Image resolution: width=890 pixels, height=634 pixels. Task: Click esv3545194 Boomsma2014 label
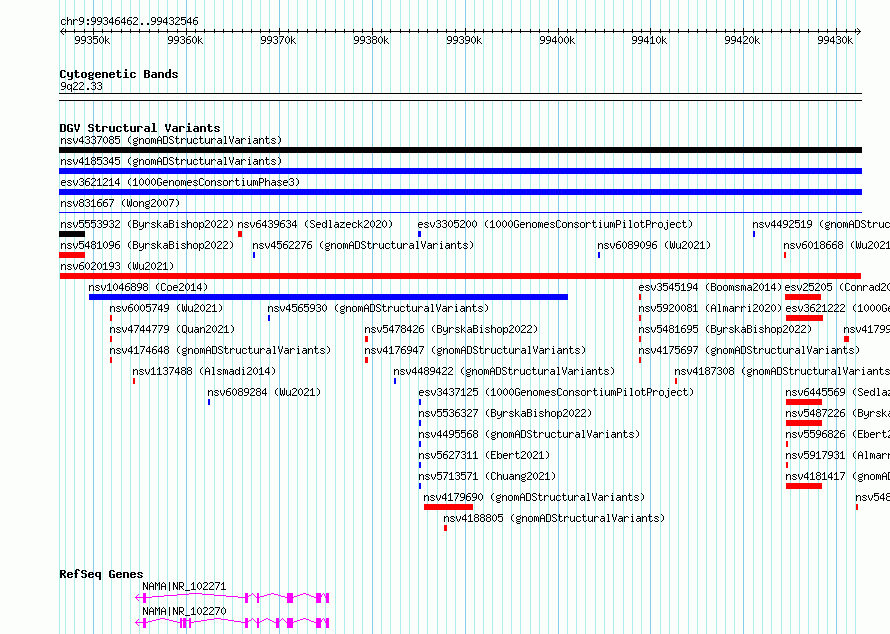(x=710, y=287)
